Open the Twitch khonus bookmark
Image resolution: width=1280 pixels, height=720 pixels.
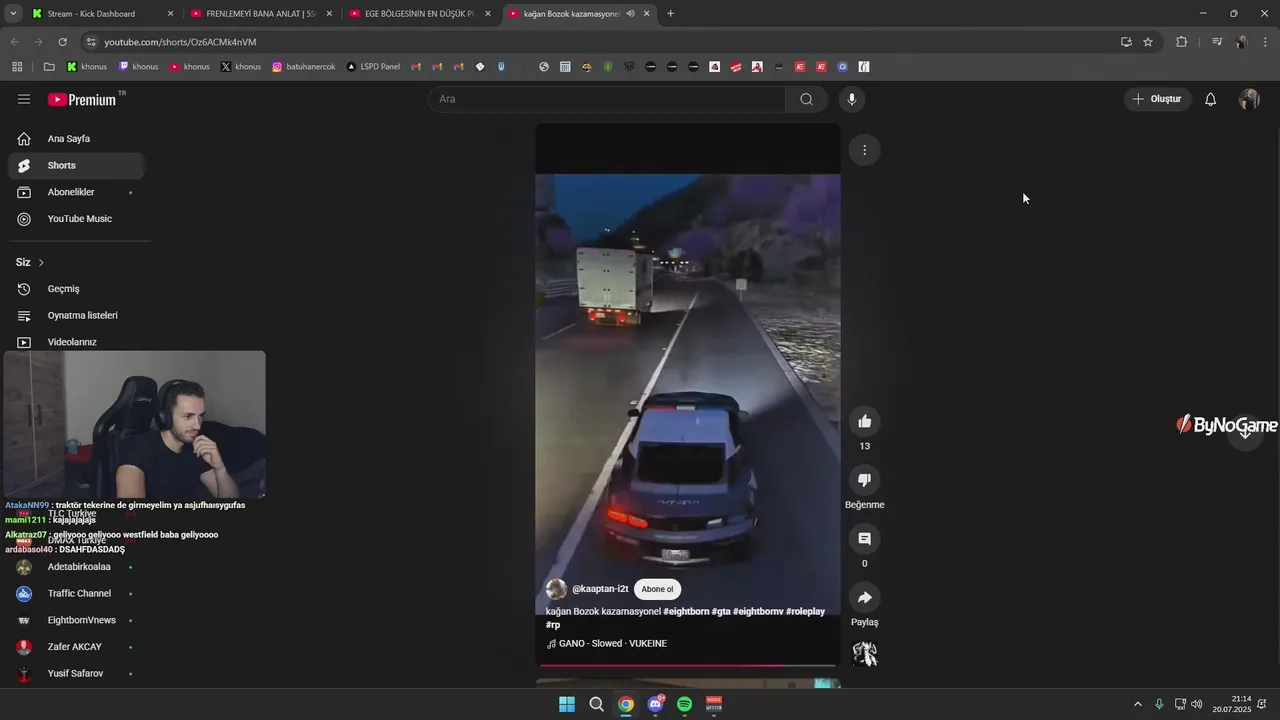click(x=138, y=67)
